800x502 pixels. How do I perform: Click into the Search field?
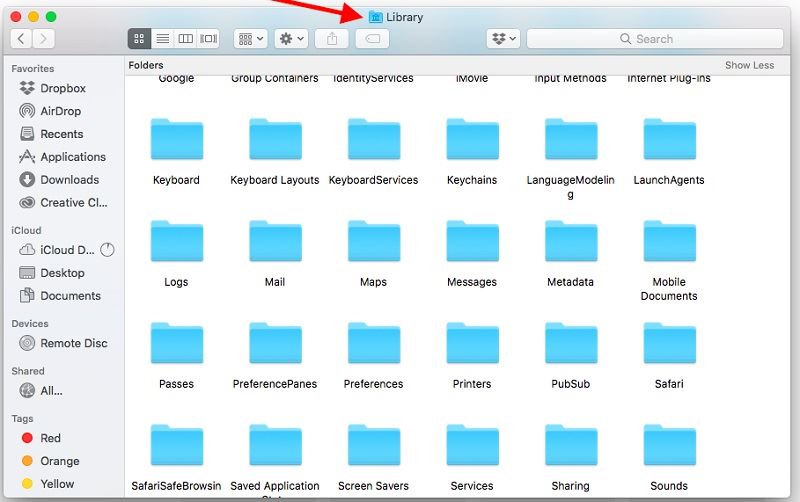point(655,39)
